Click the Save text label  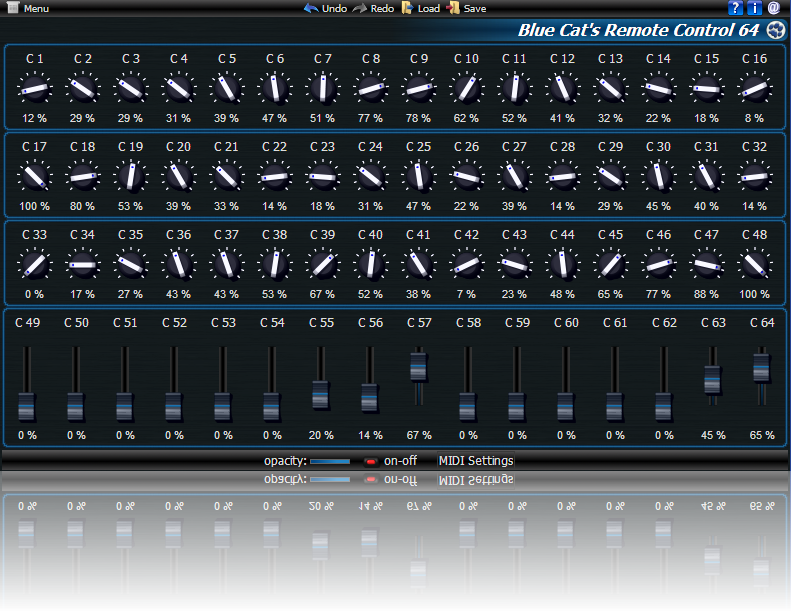pos(475,9)
